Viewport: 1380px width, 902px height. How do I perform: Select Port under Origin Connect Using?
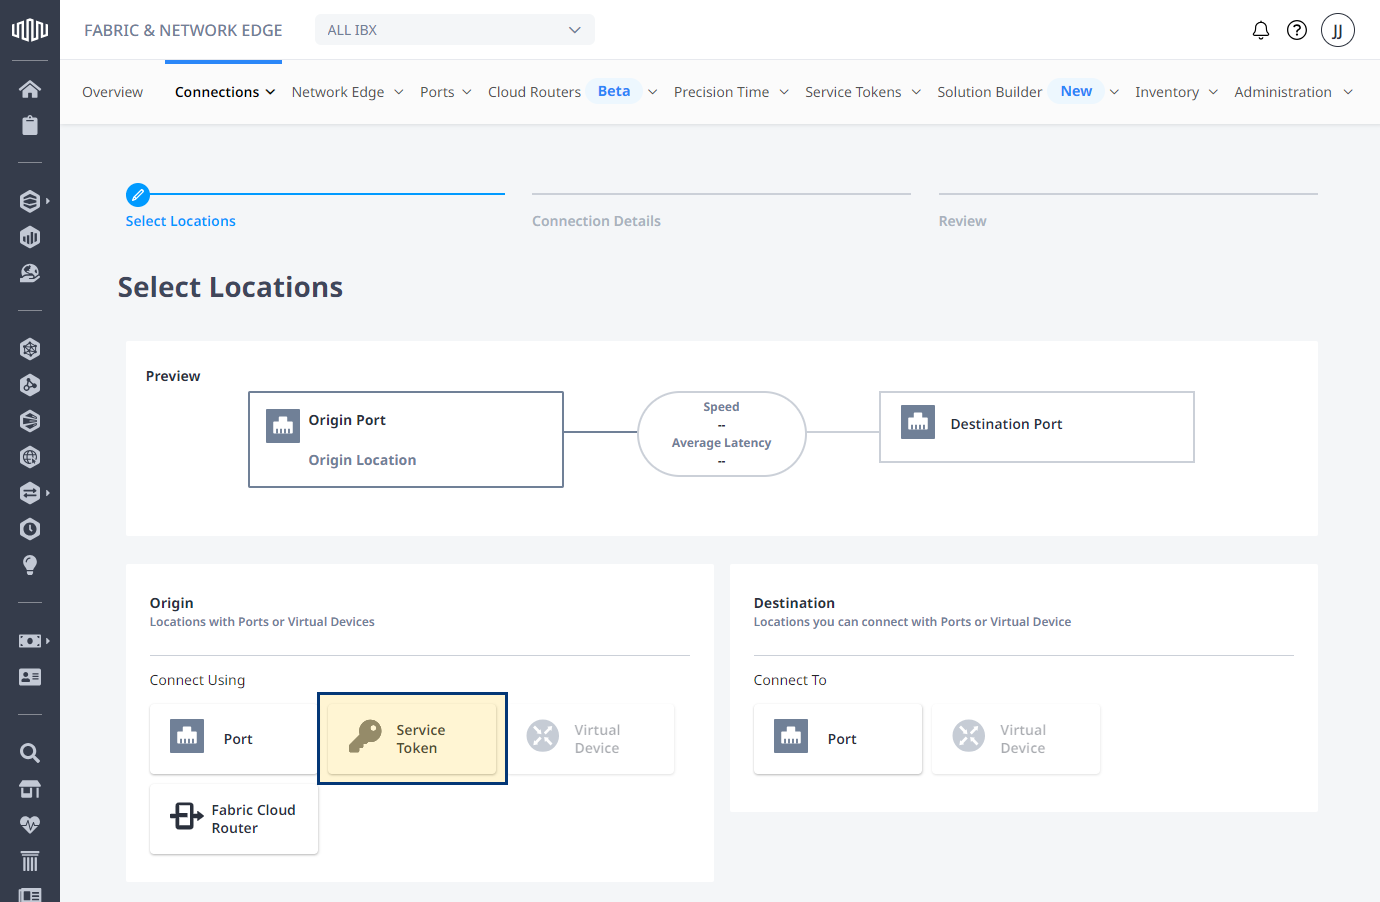coord(234,739)
